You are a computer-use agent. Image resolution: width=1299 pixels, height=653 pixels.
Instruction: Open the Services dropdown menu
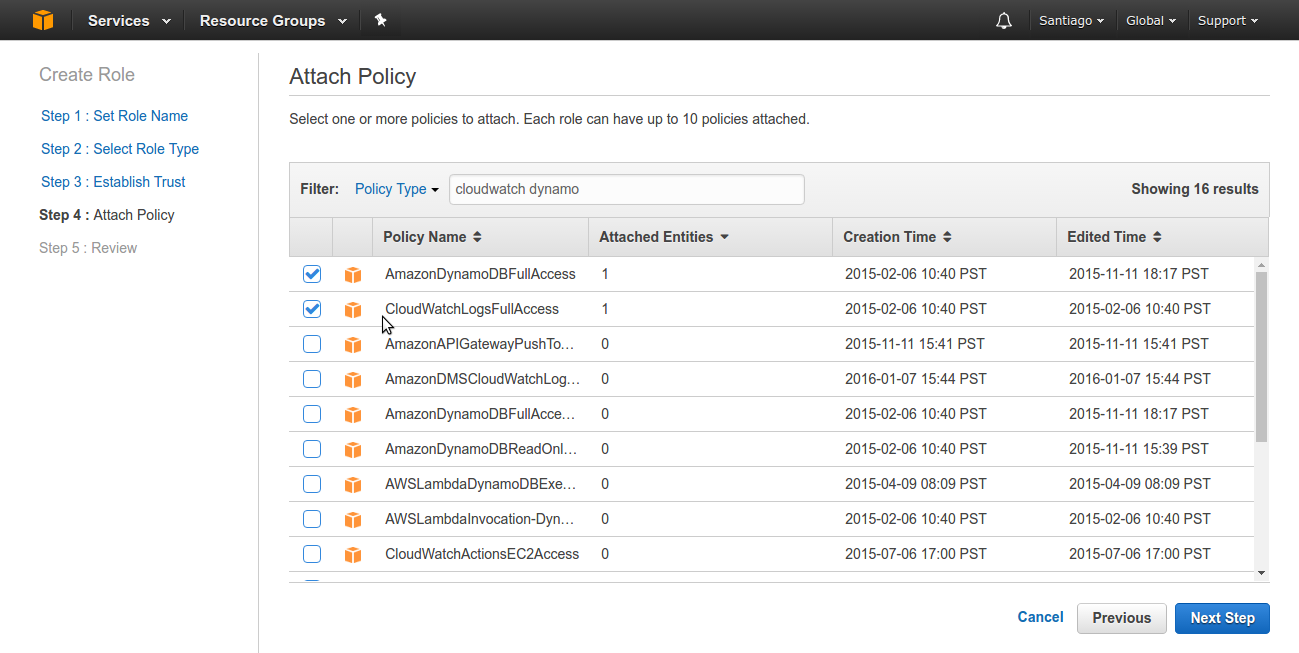click(129, 20)
